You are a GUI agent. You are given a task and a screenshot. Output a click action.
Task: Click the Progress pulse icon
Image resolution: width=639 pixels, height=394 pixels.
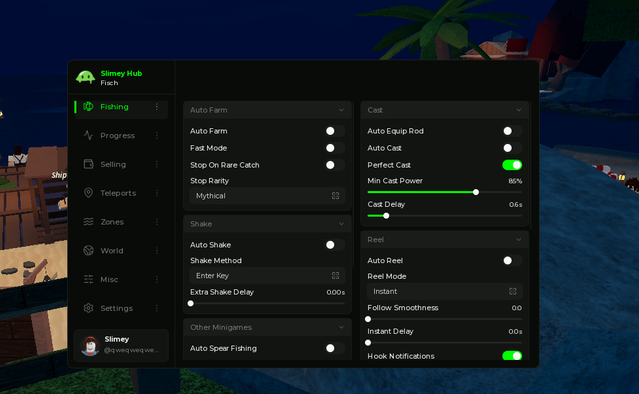(88, 135)
